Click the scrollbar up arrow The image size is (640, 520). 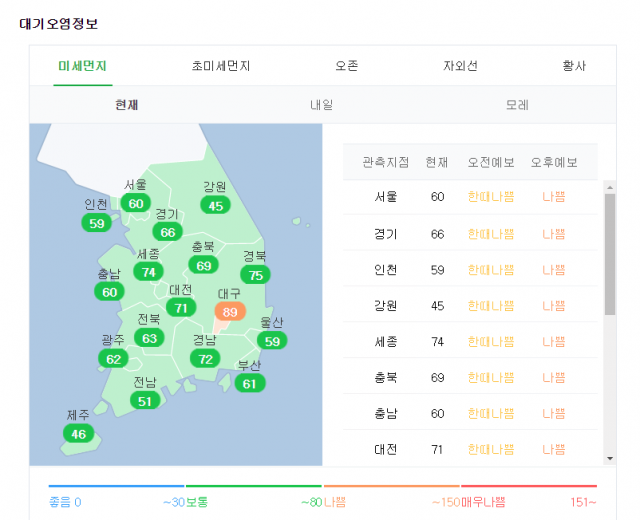tap(610, 187)
